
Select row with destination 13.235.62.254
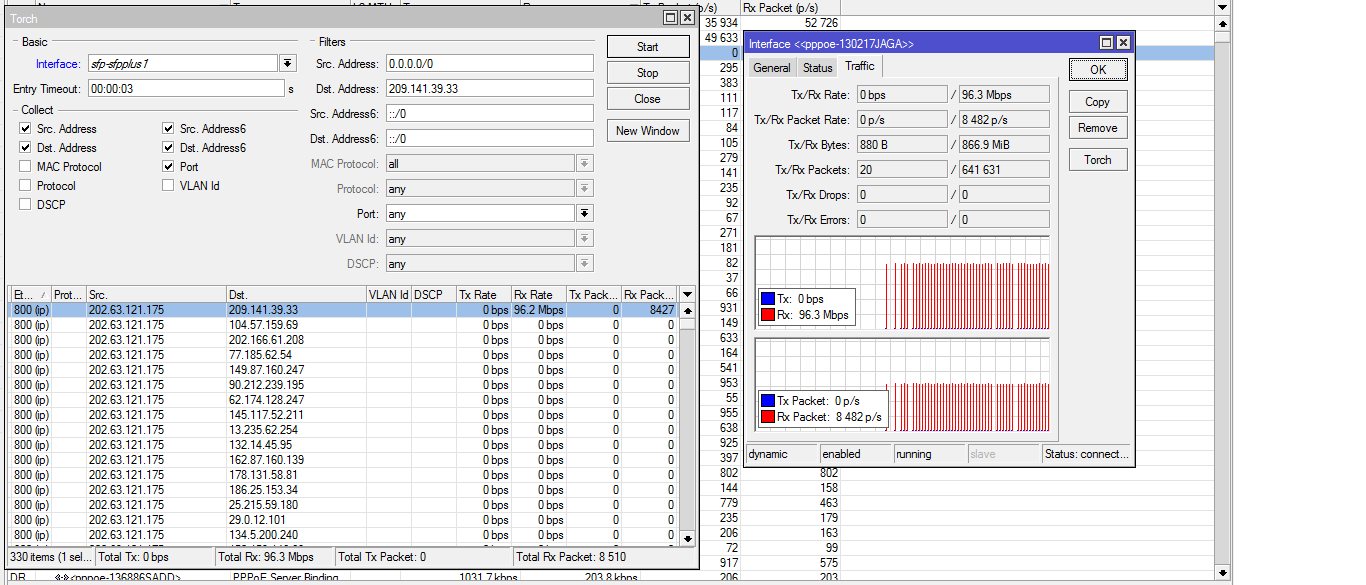[344, 430]
